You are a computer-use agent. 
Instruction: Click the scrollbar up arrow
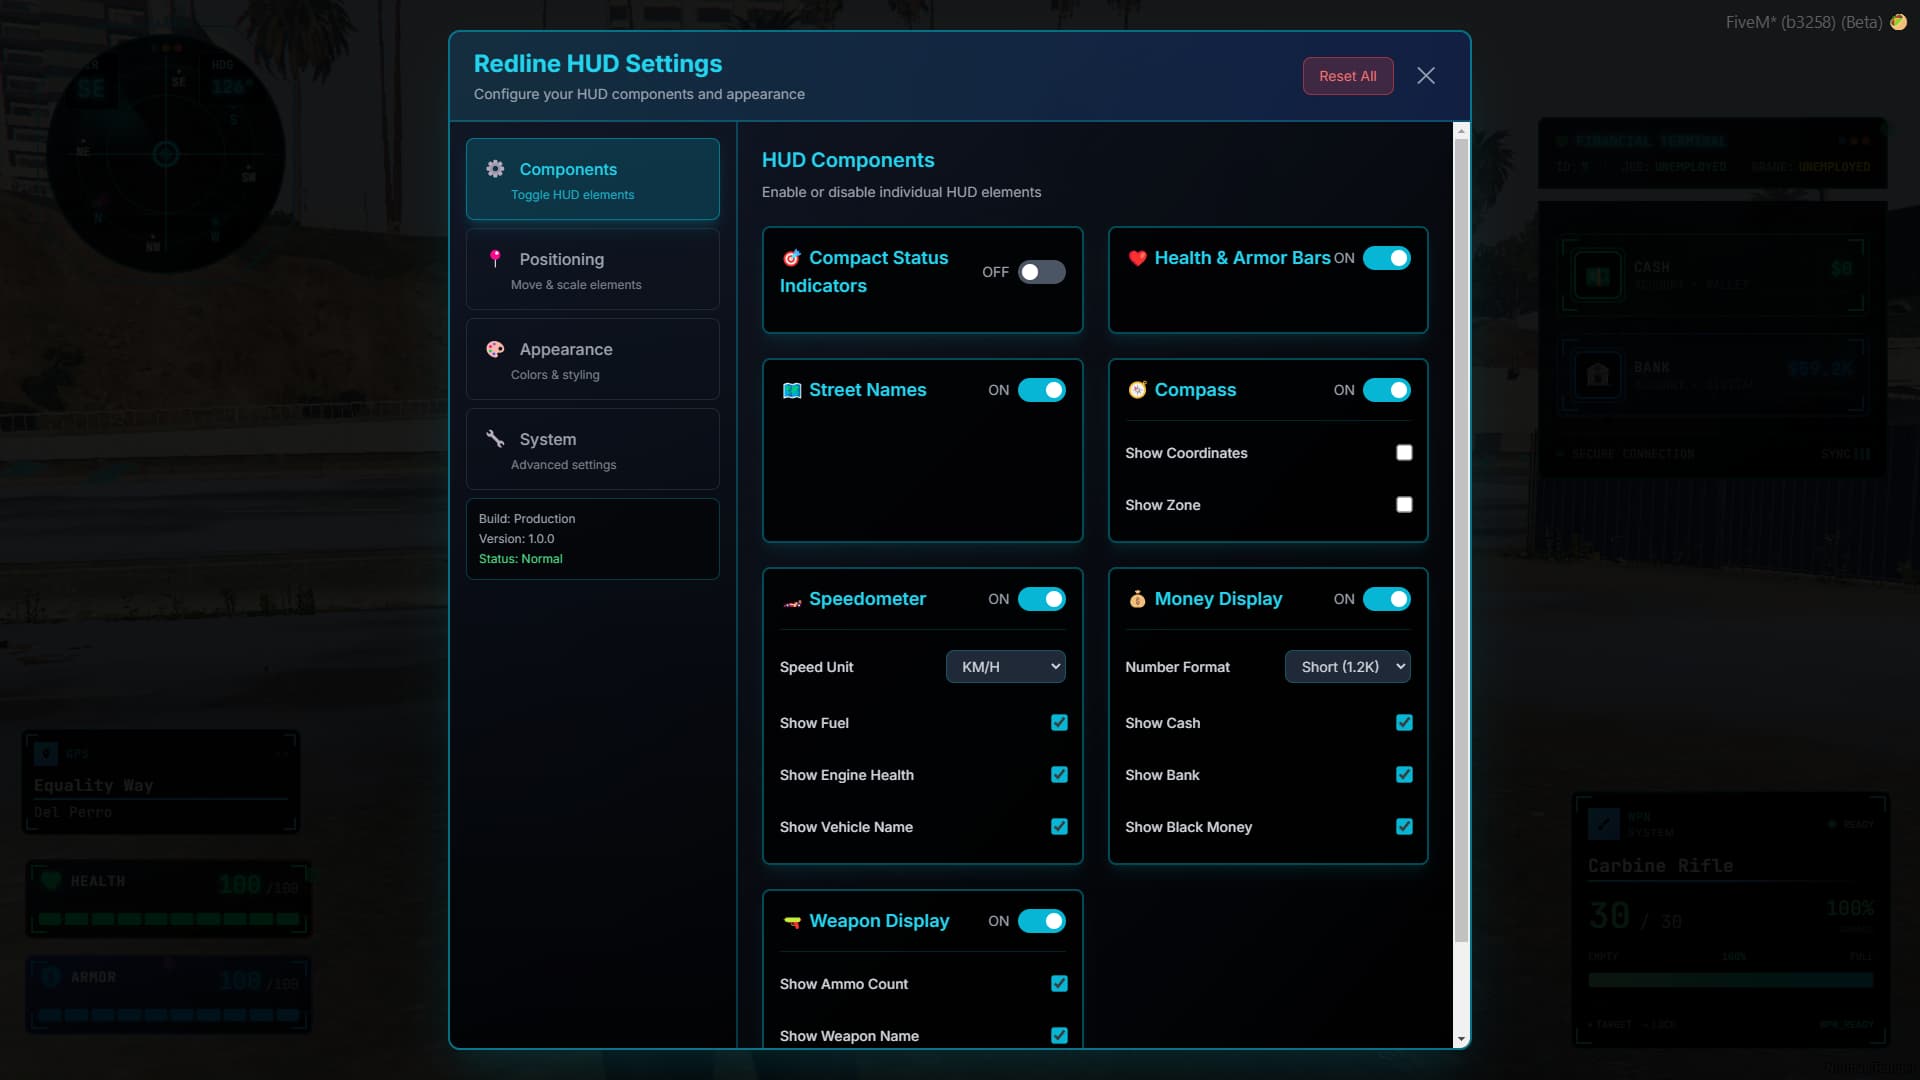pos(1461,131)
